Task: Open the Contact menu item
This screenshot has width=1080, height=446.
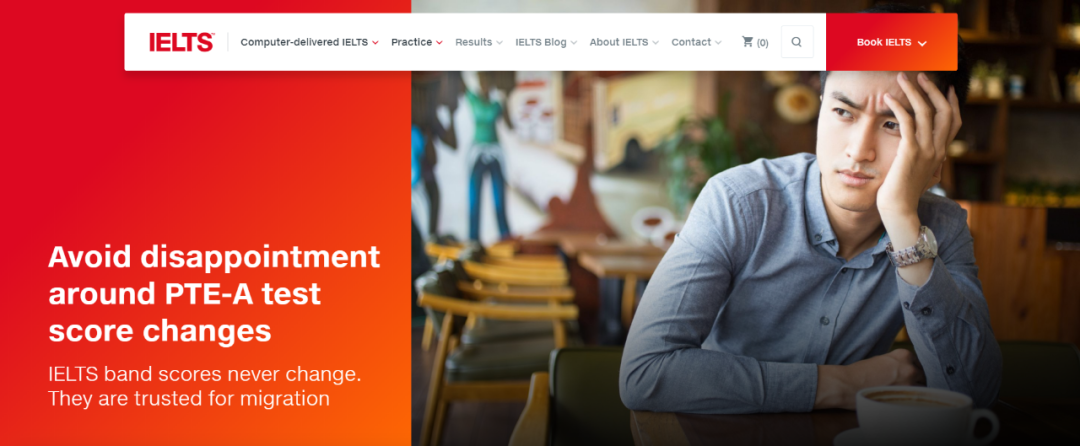Action: pyautogui.click(x=691, y=42)
